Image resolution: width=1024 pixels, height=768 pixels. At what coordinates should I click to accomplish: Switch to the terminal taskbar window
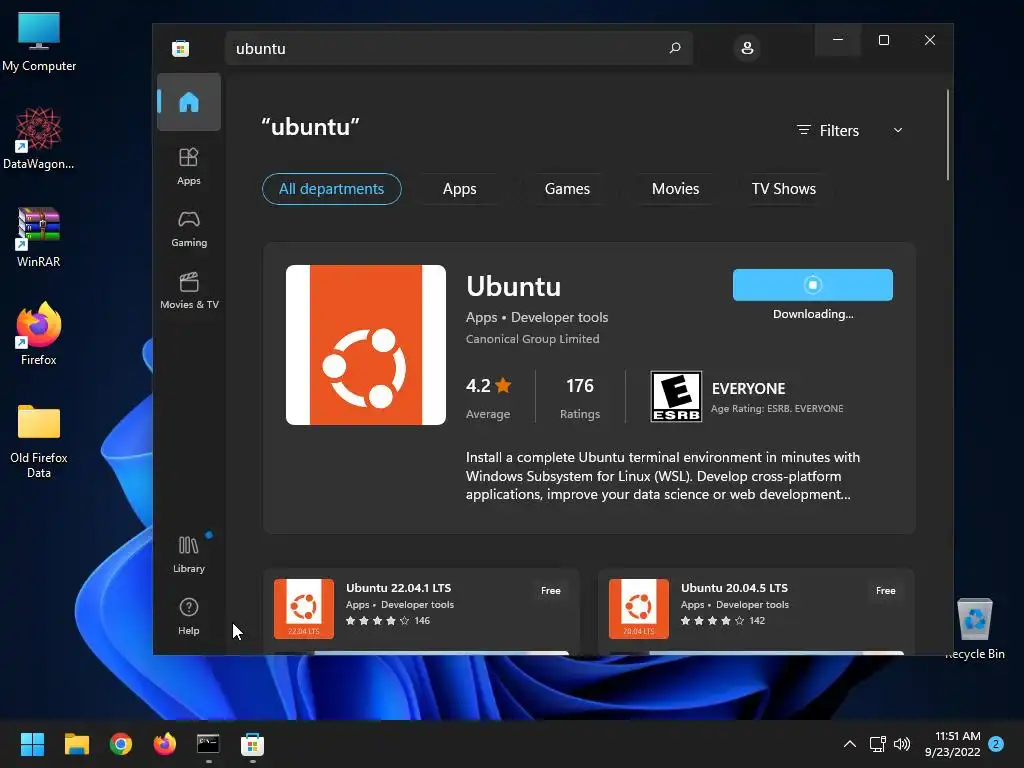tap(208, 744)
